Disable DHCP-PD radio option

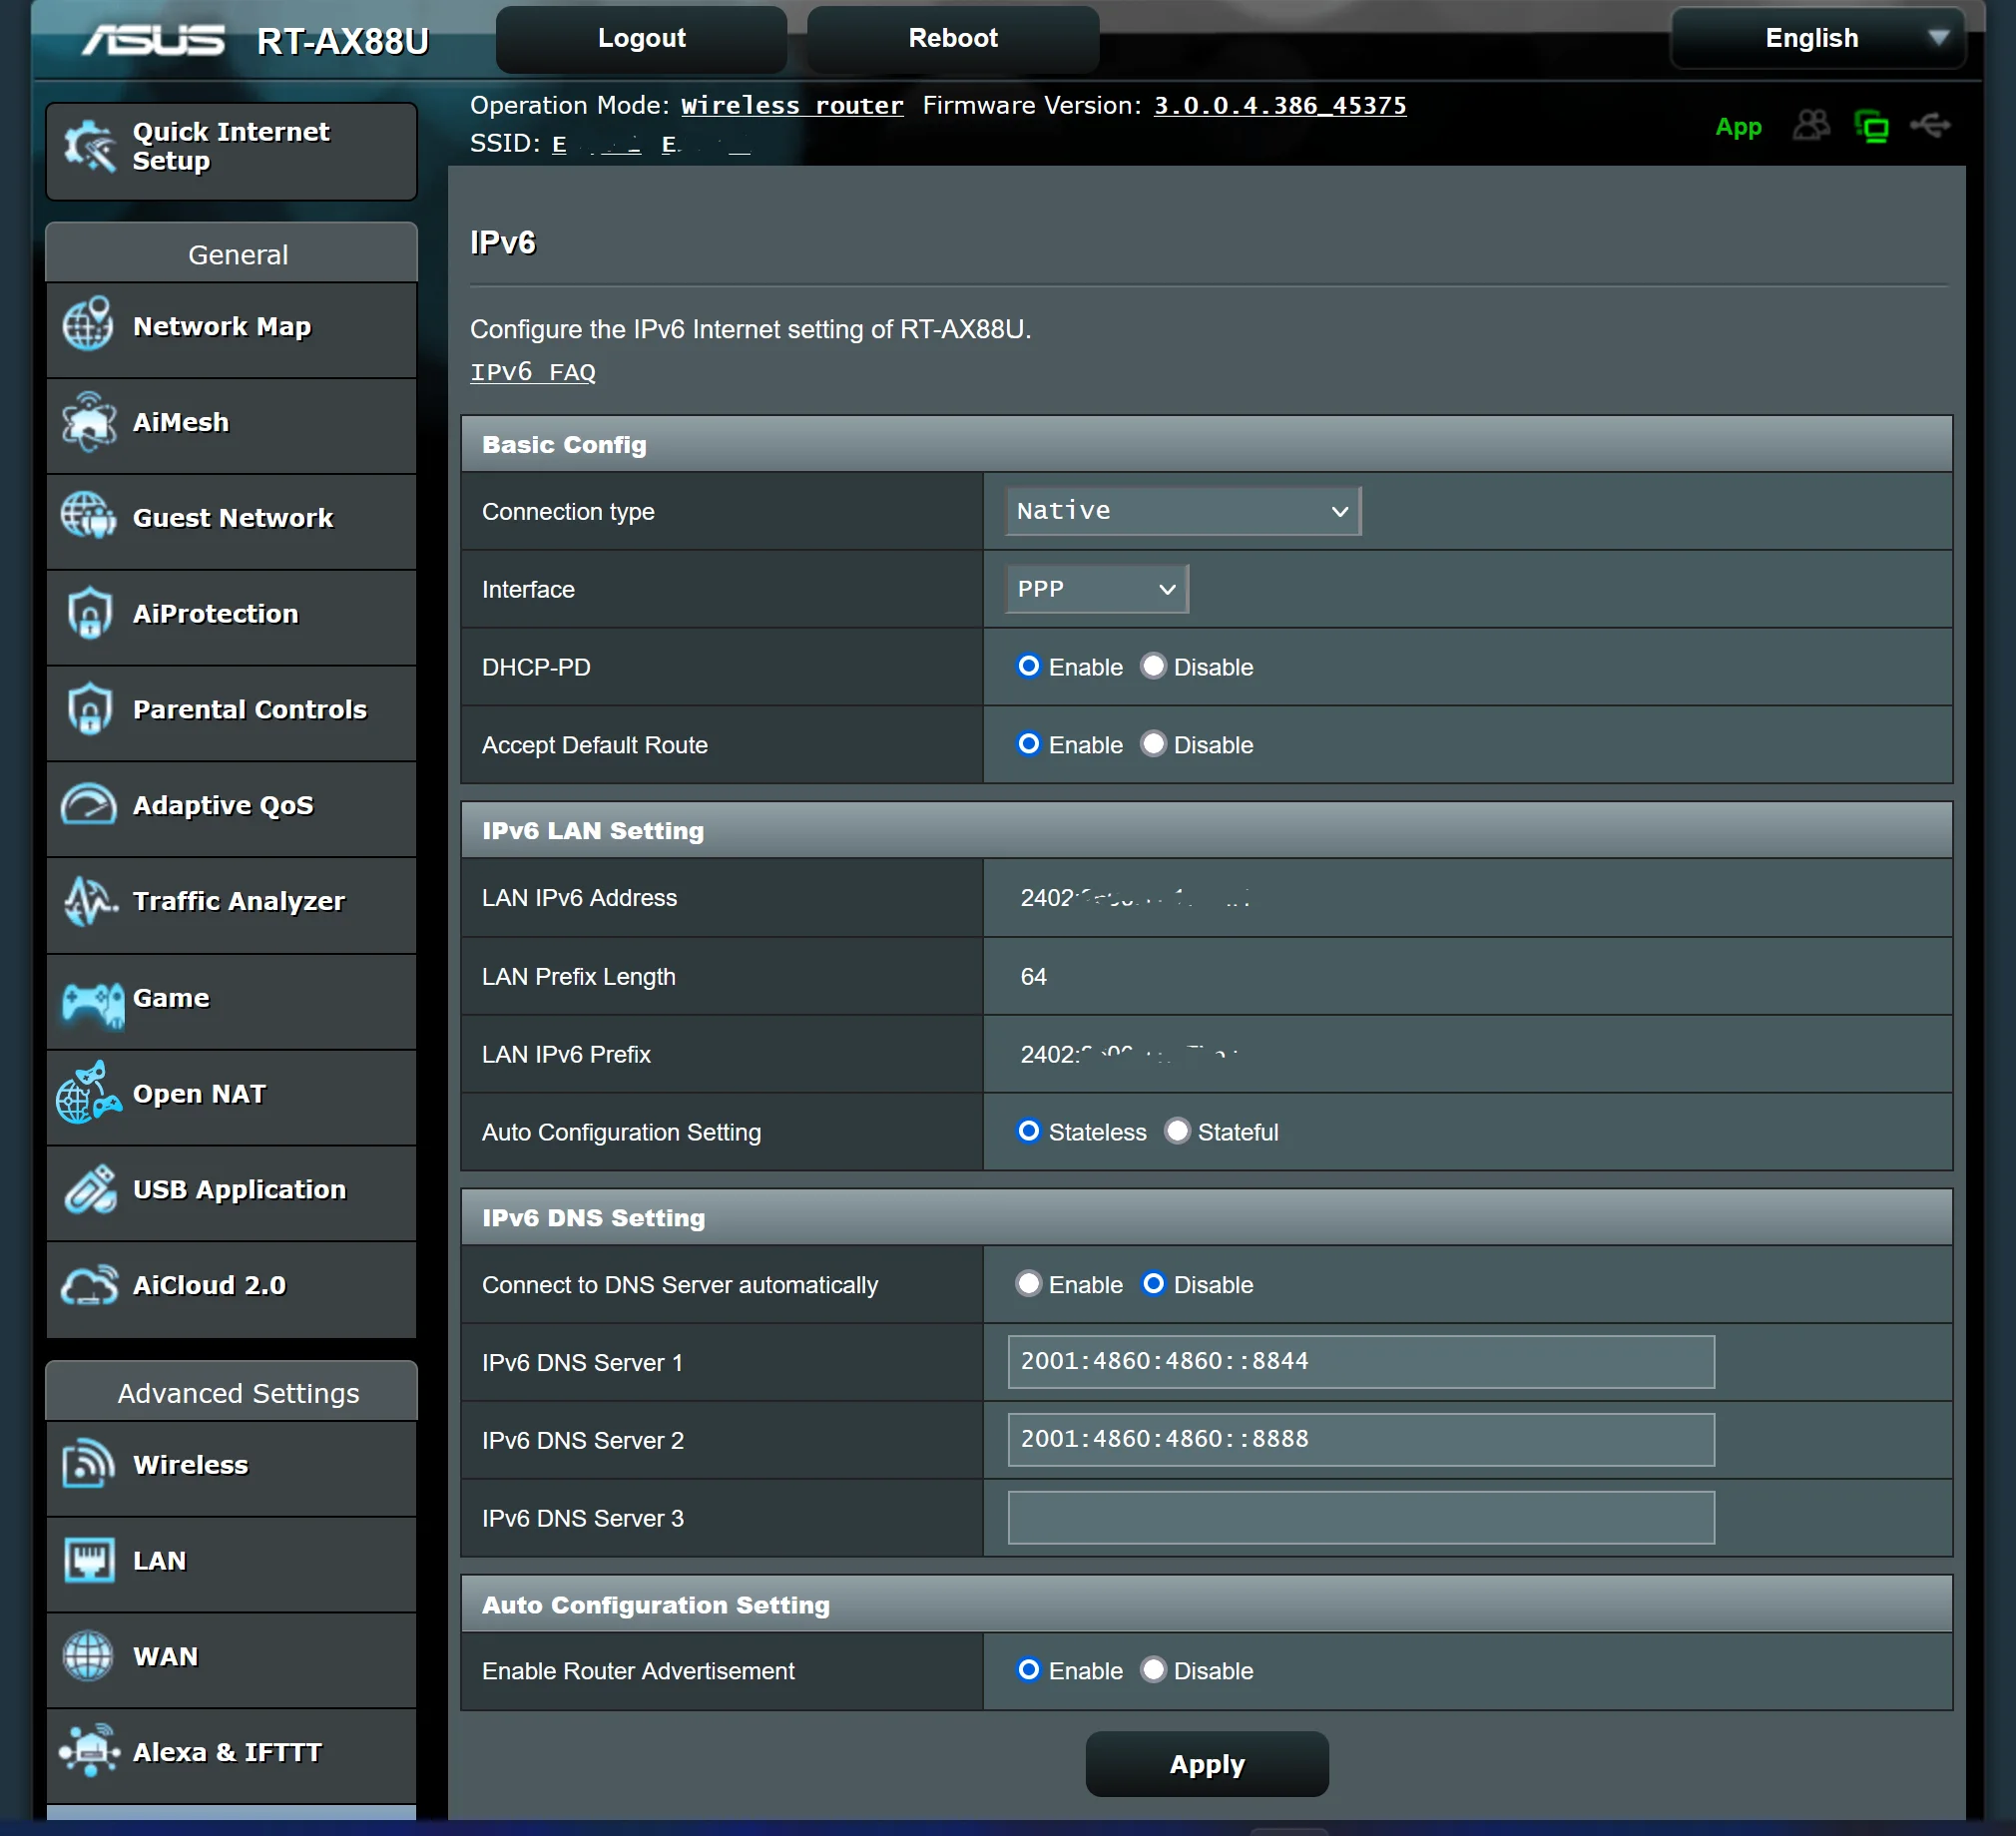coord(1153,666)
